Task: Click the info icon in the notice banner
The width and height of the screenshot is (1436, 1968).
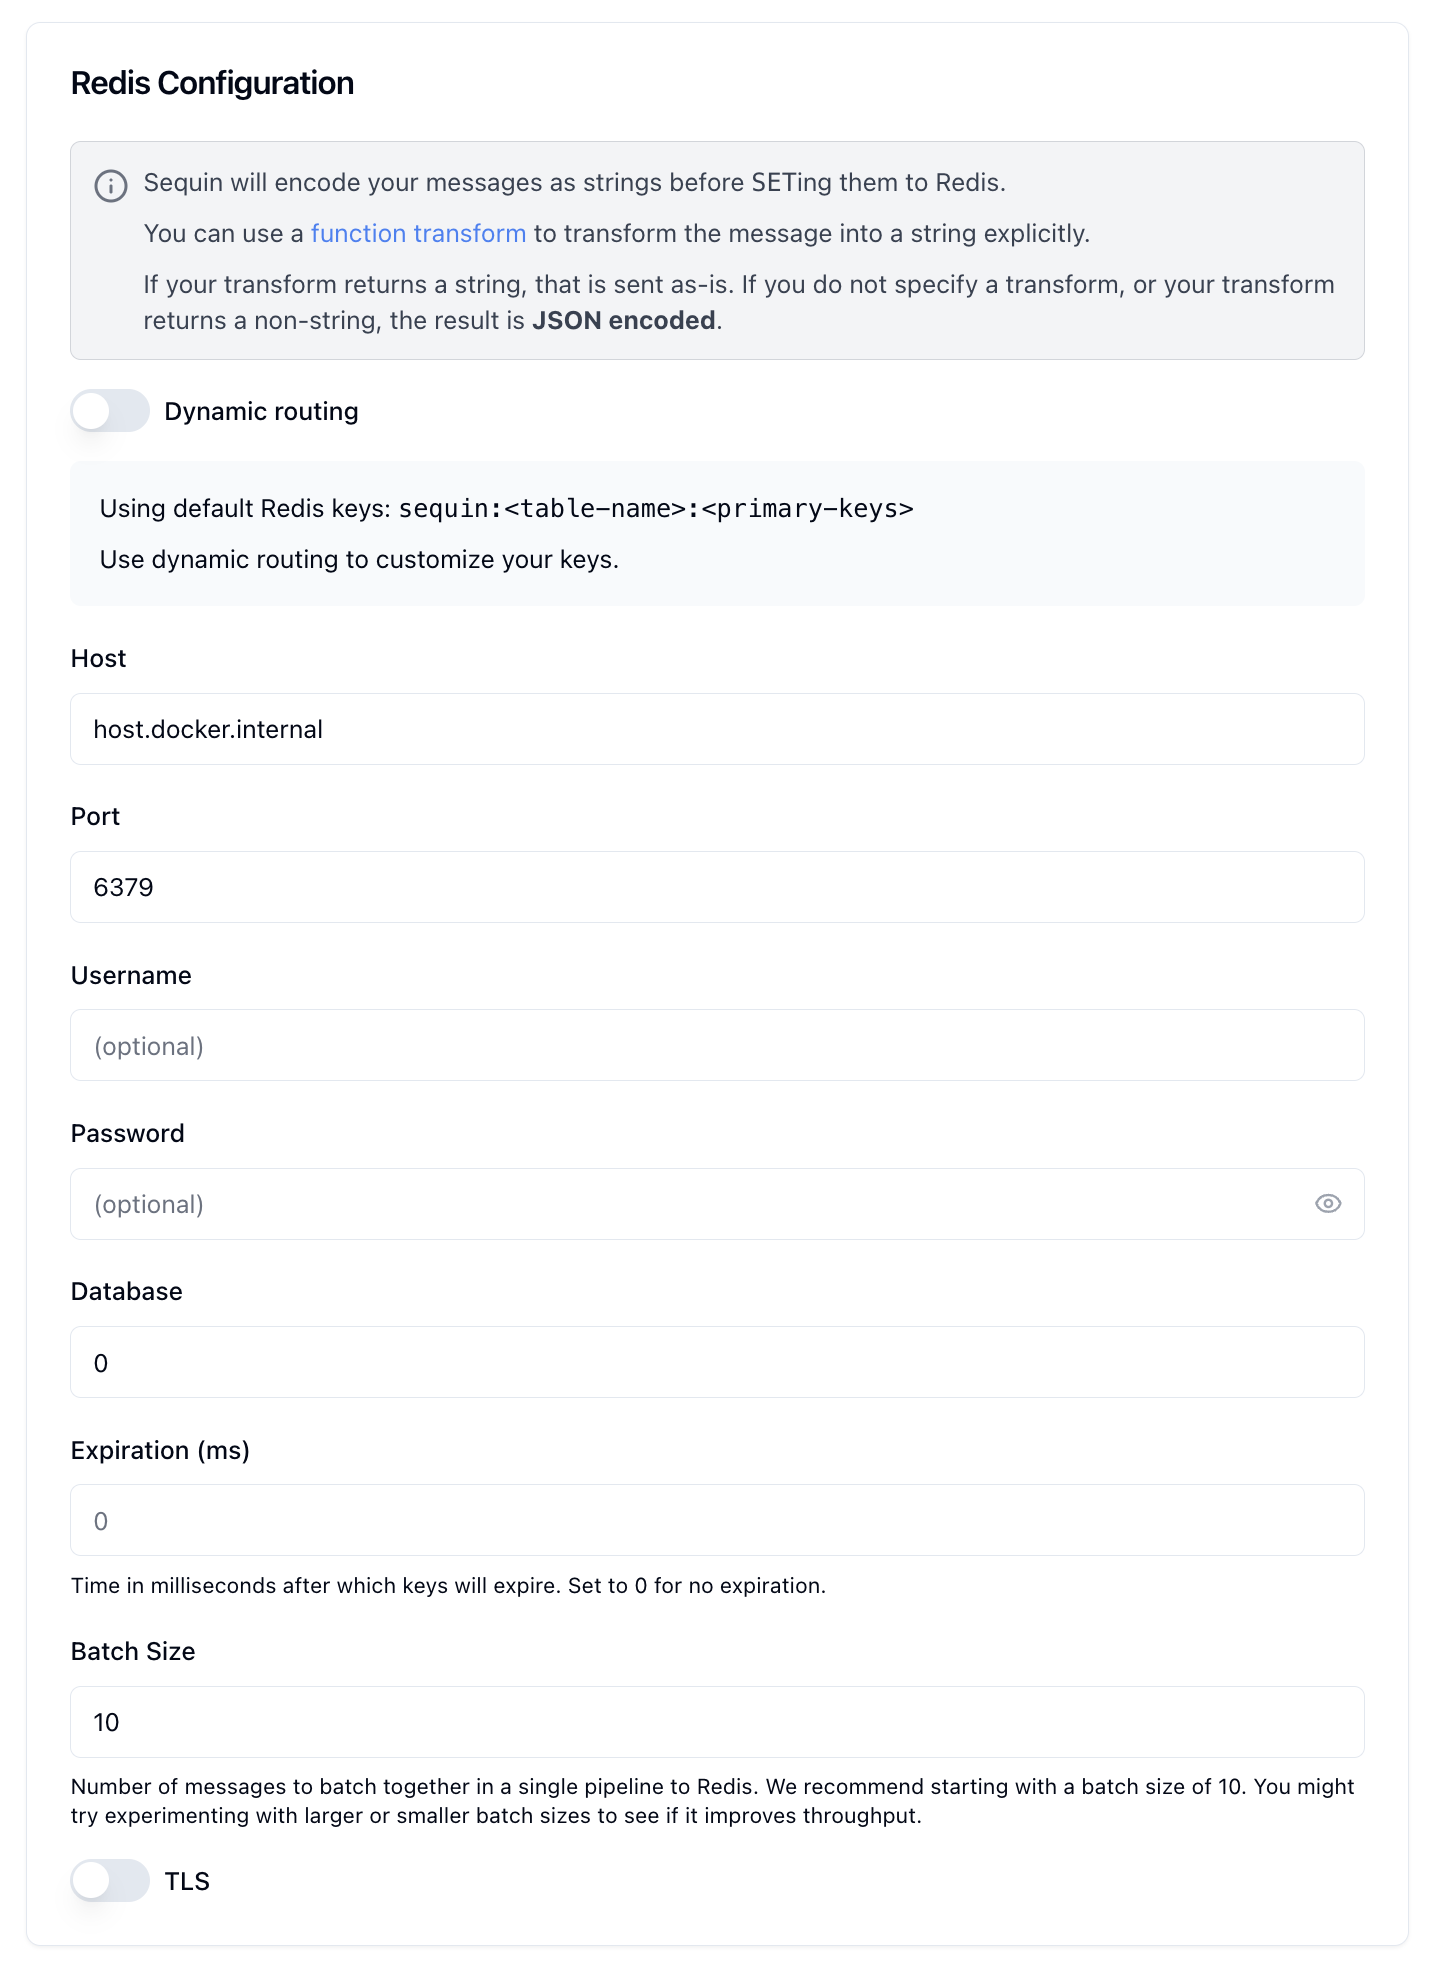Action: click(x=111, y=185)
